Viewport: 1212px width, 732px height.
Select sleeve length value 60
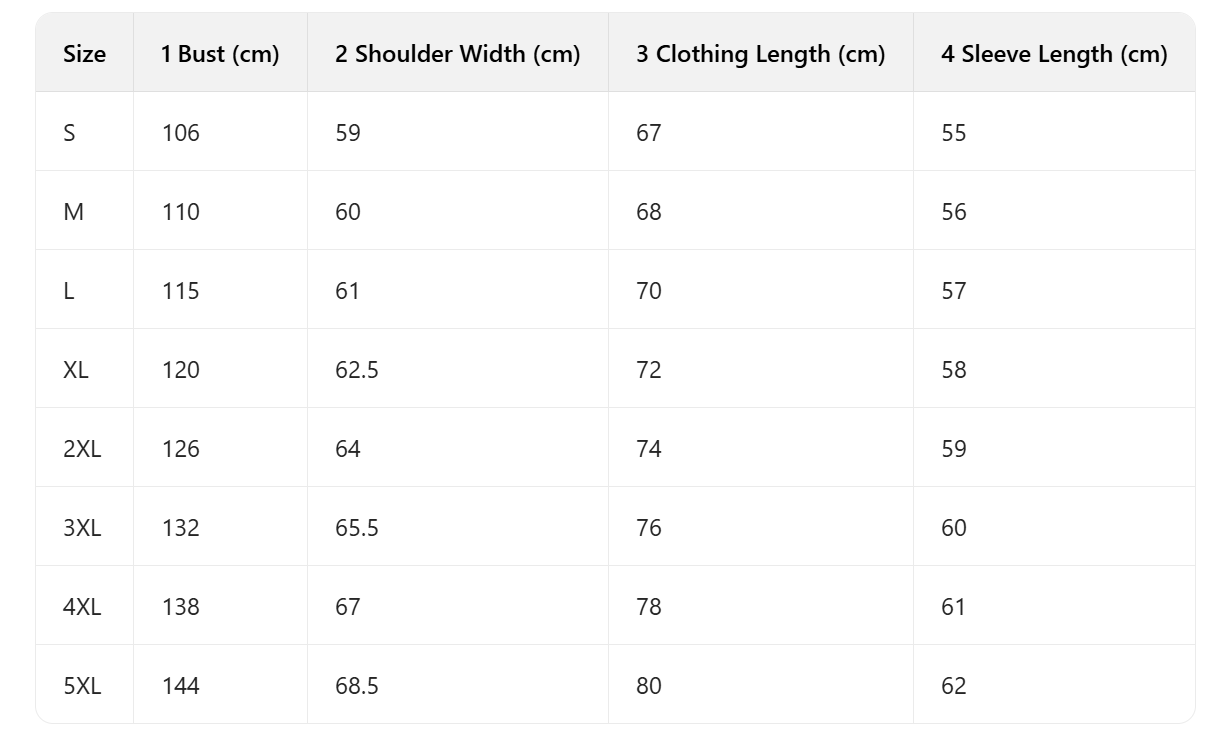pos(953,528)
